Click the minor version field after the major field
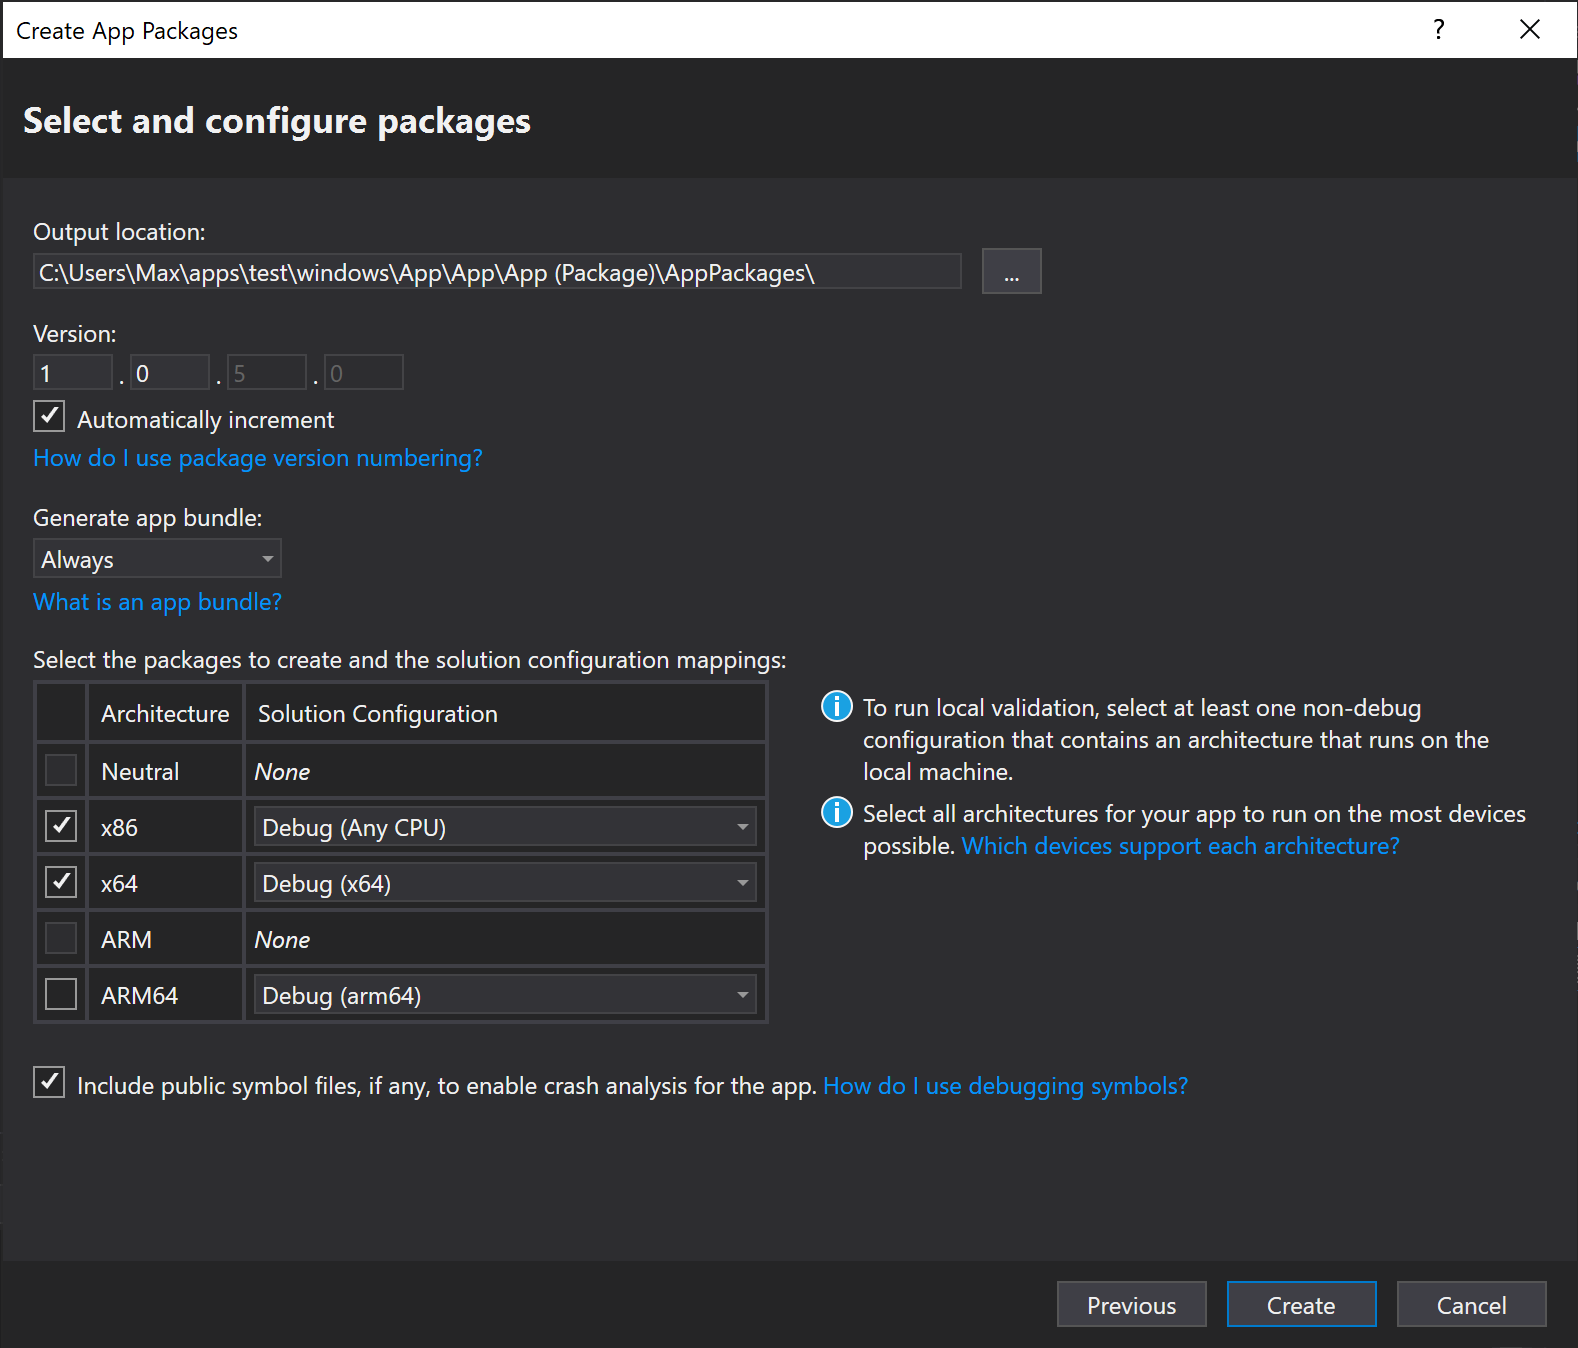 170,373
